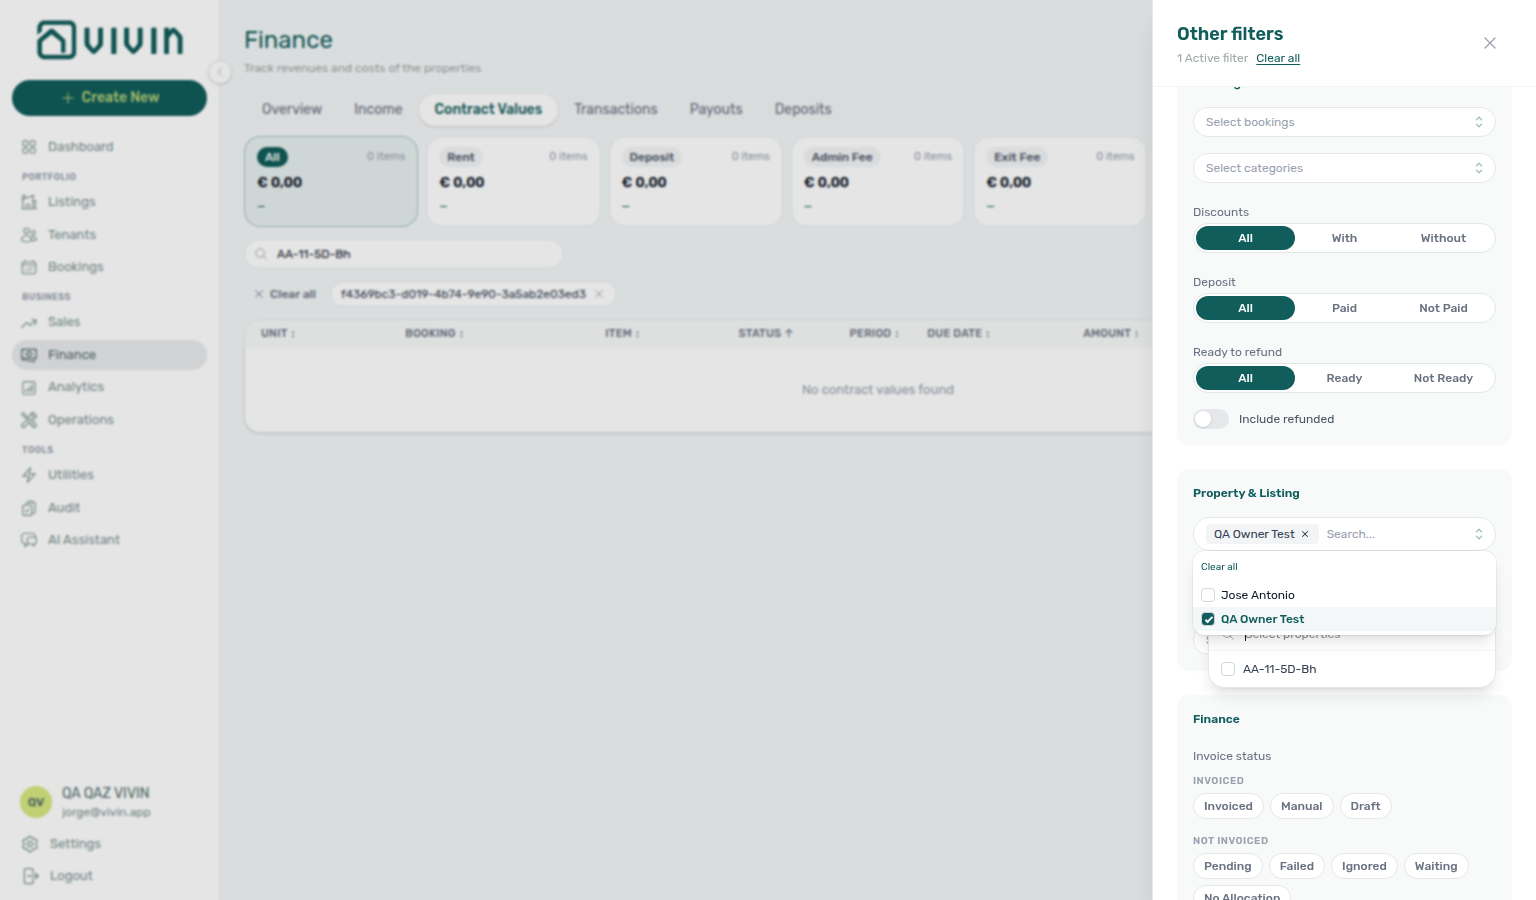
Task: Sort table by AMOUNT column
Action: point(1110,333)
